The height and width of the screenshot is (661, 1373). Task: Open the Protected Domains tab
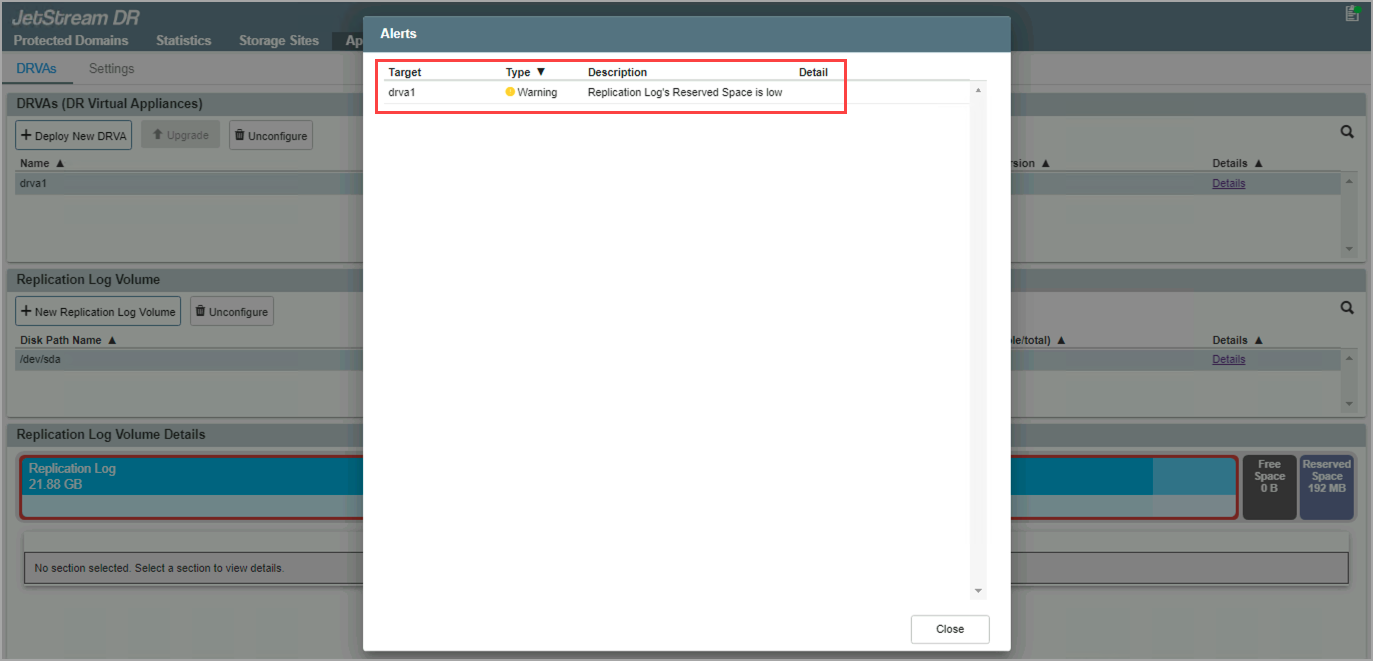click(x=70, y=41)
